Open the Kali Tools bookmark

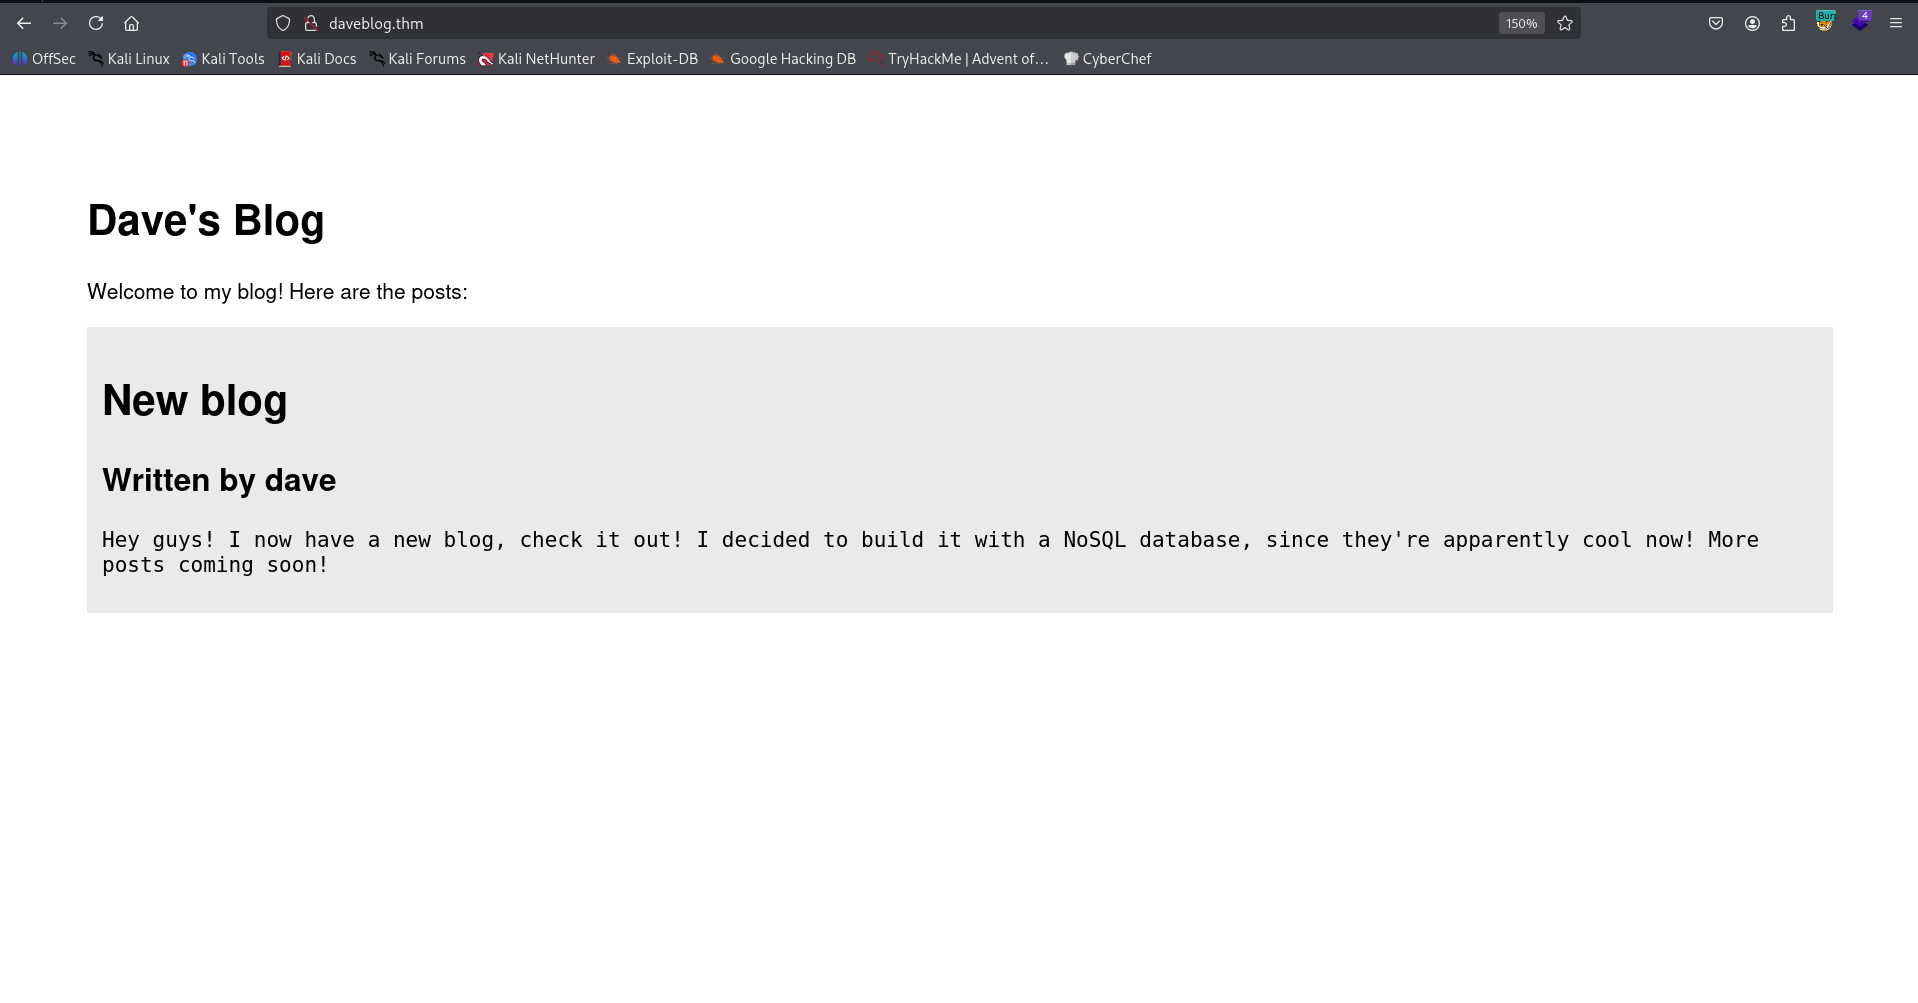(x=223, y=59)
